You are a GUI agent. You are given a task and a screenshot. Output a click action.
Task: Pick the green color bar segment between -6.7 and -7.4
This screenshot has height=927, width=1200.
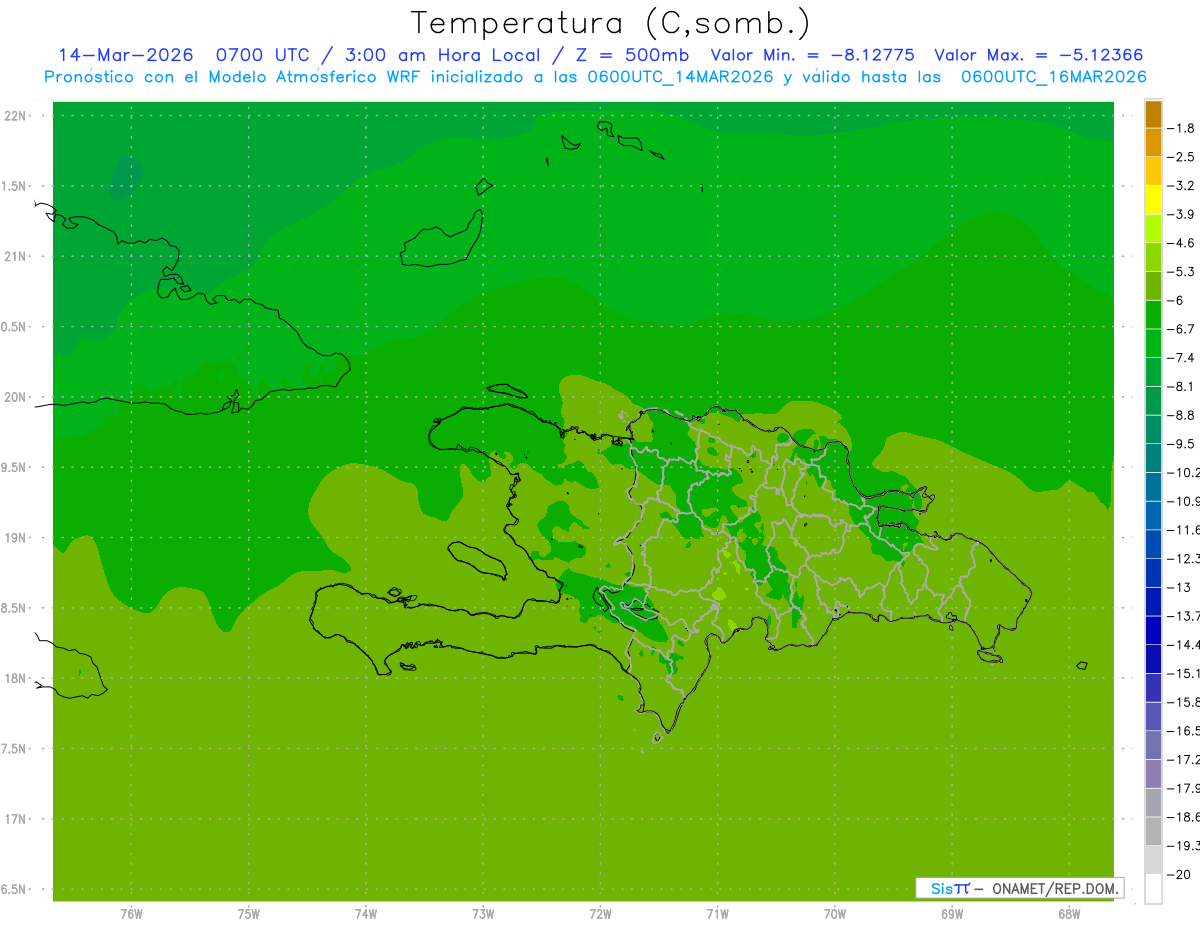pyautogui.click(x=1153, y=343)
